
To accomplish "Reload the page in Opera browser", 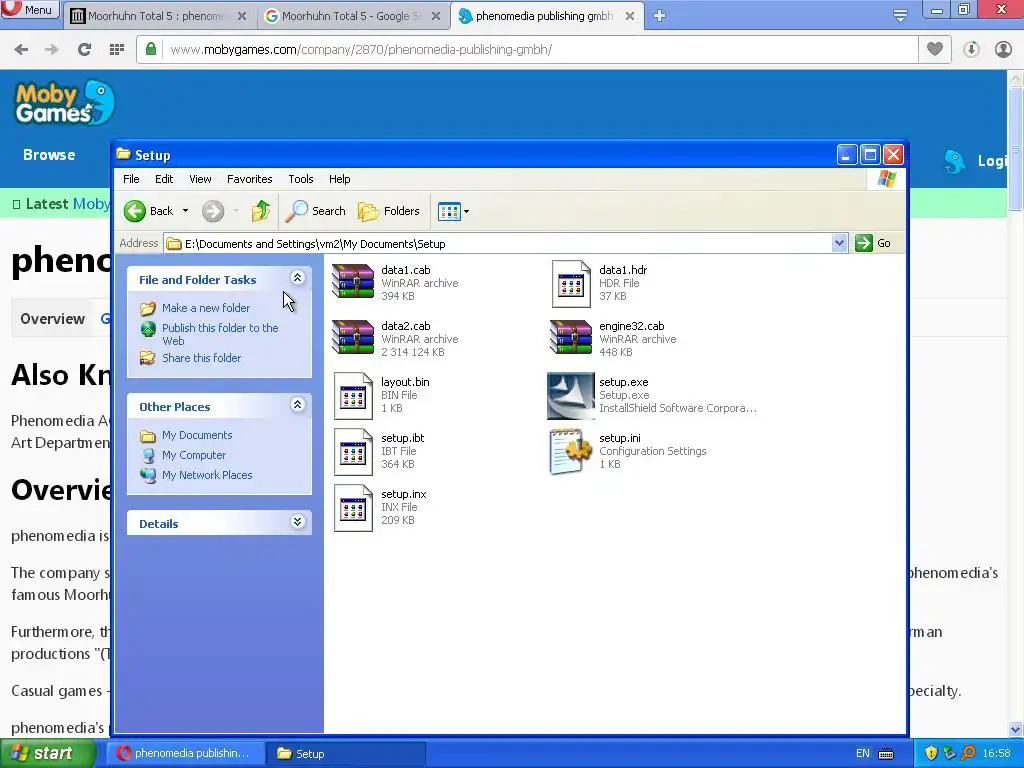I will 84,49.
